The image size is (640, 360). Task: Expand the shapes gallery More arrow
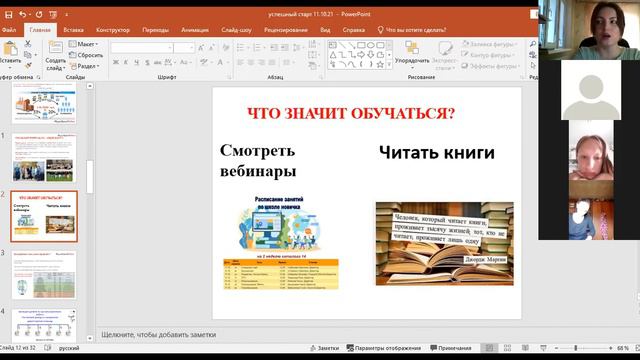tap(389, 64)
